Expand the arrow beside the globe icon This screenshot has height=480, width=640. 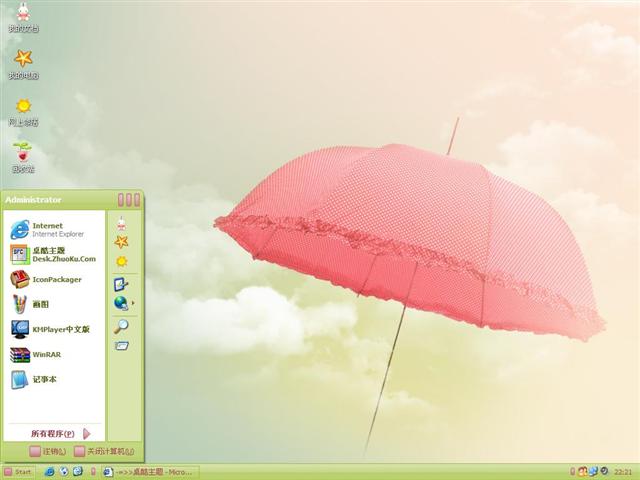[133, 303]
